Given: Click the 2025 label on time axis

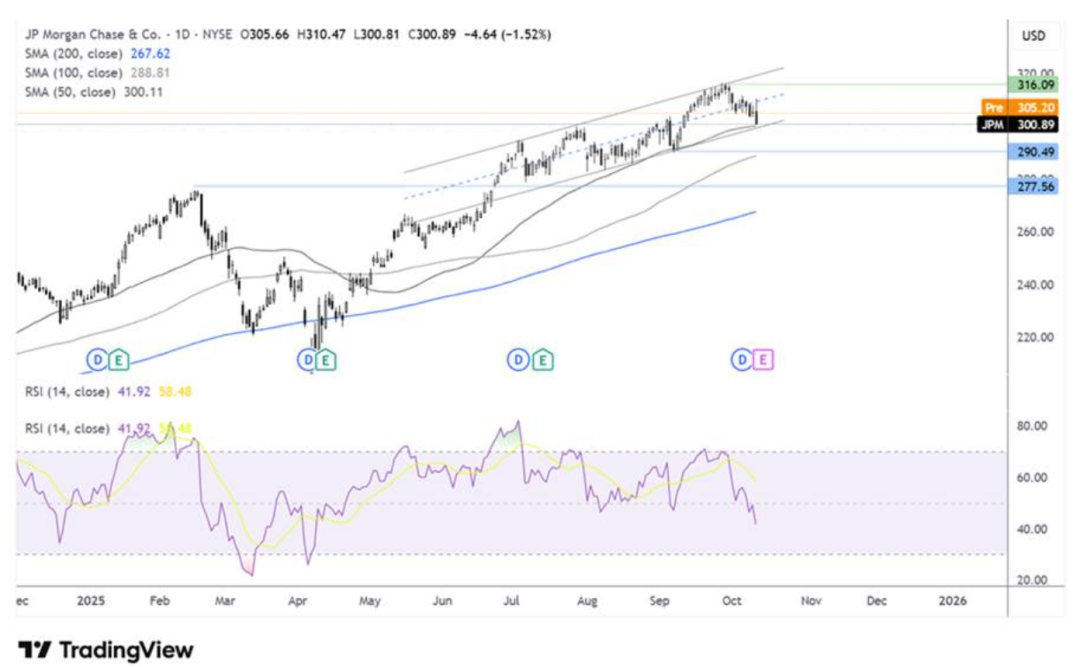Looking at the screenshot, I should [91, 601].
